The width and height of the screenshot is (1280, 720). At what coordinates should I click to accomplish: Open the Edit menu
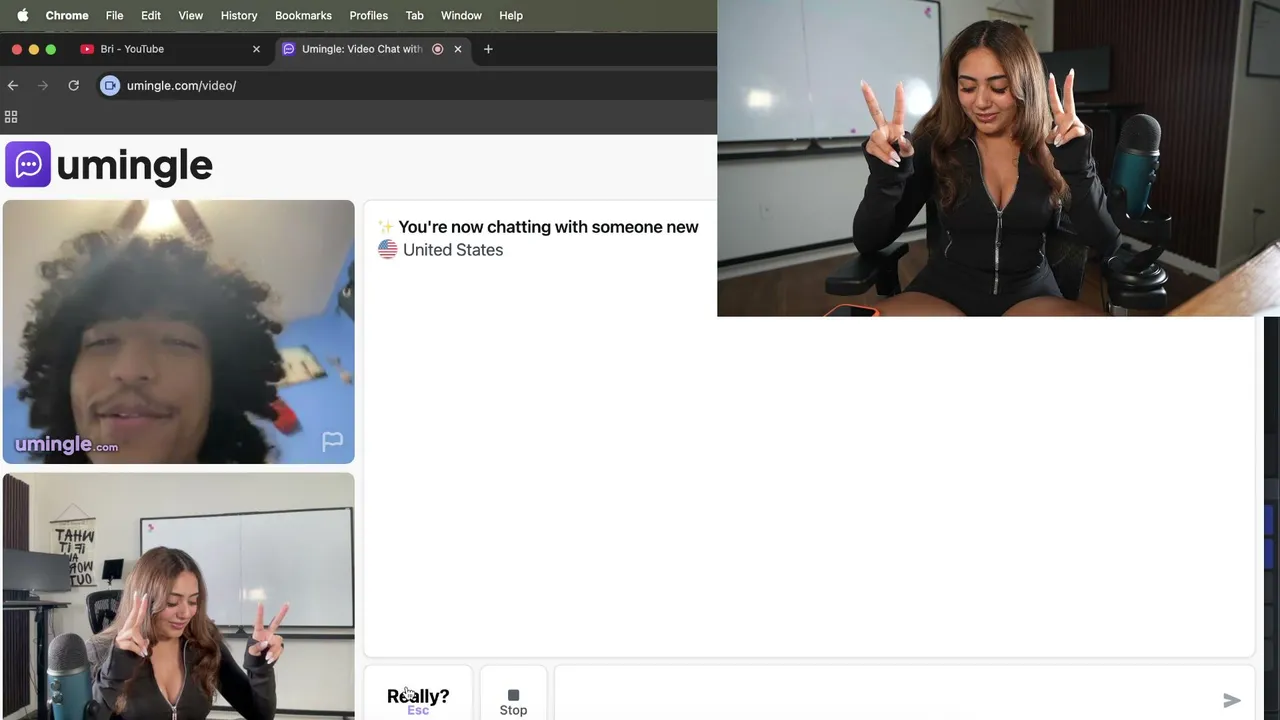(x=151, y=15)
